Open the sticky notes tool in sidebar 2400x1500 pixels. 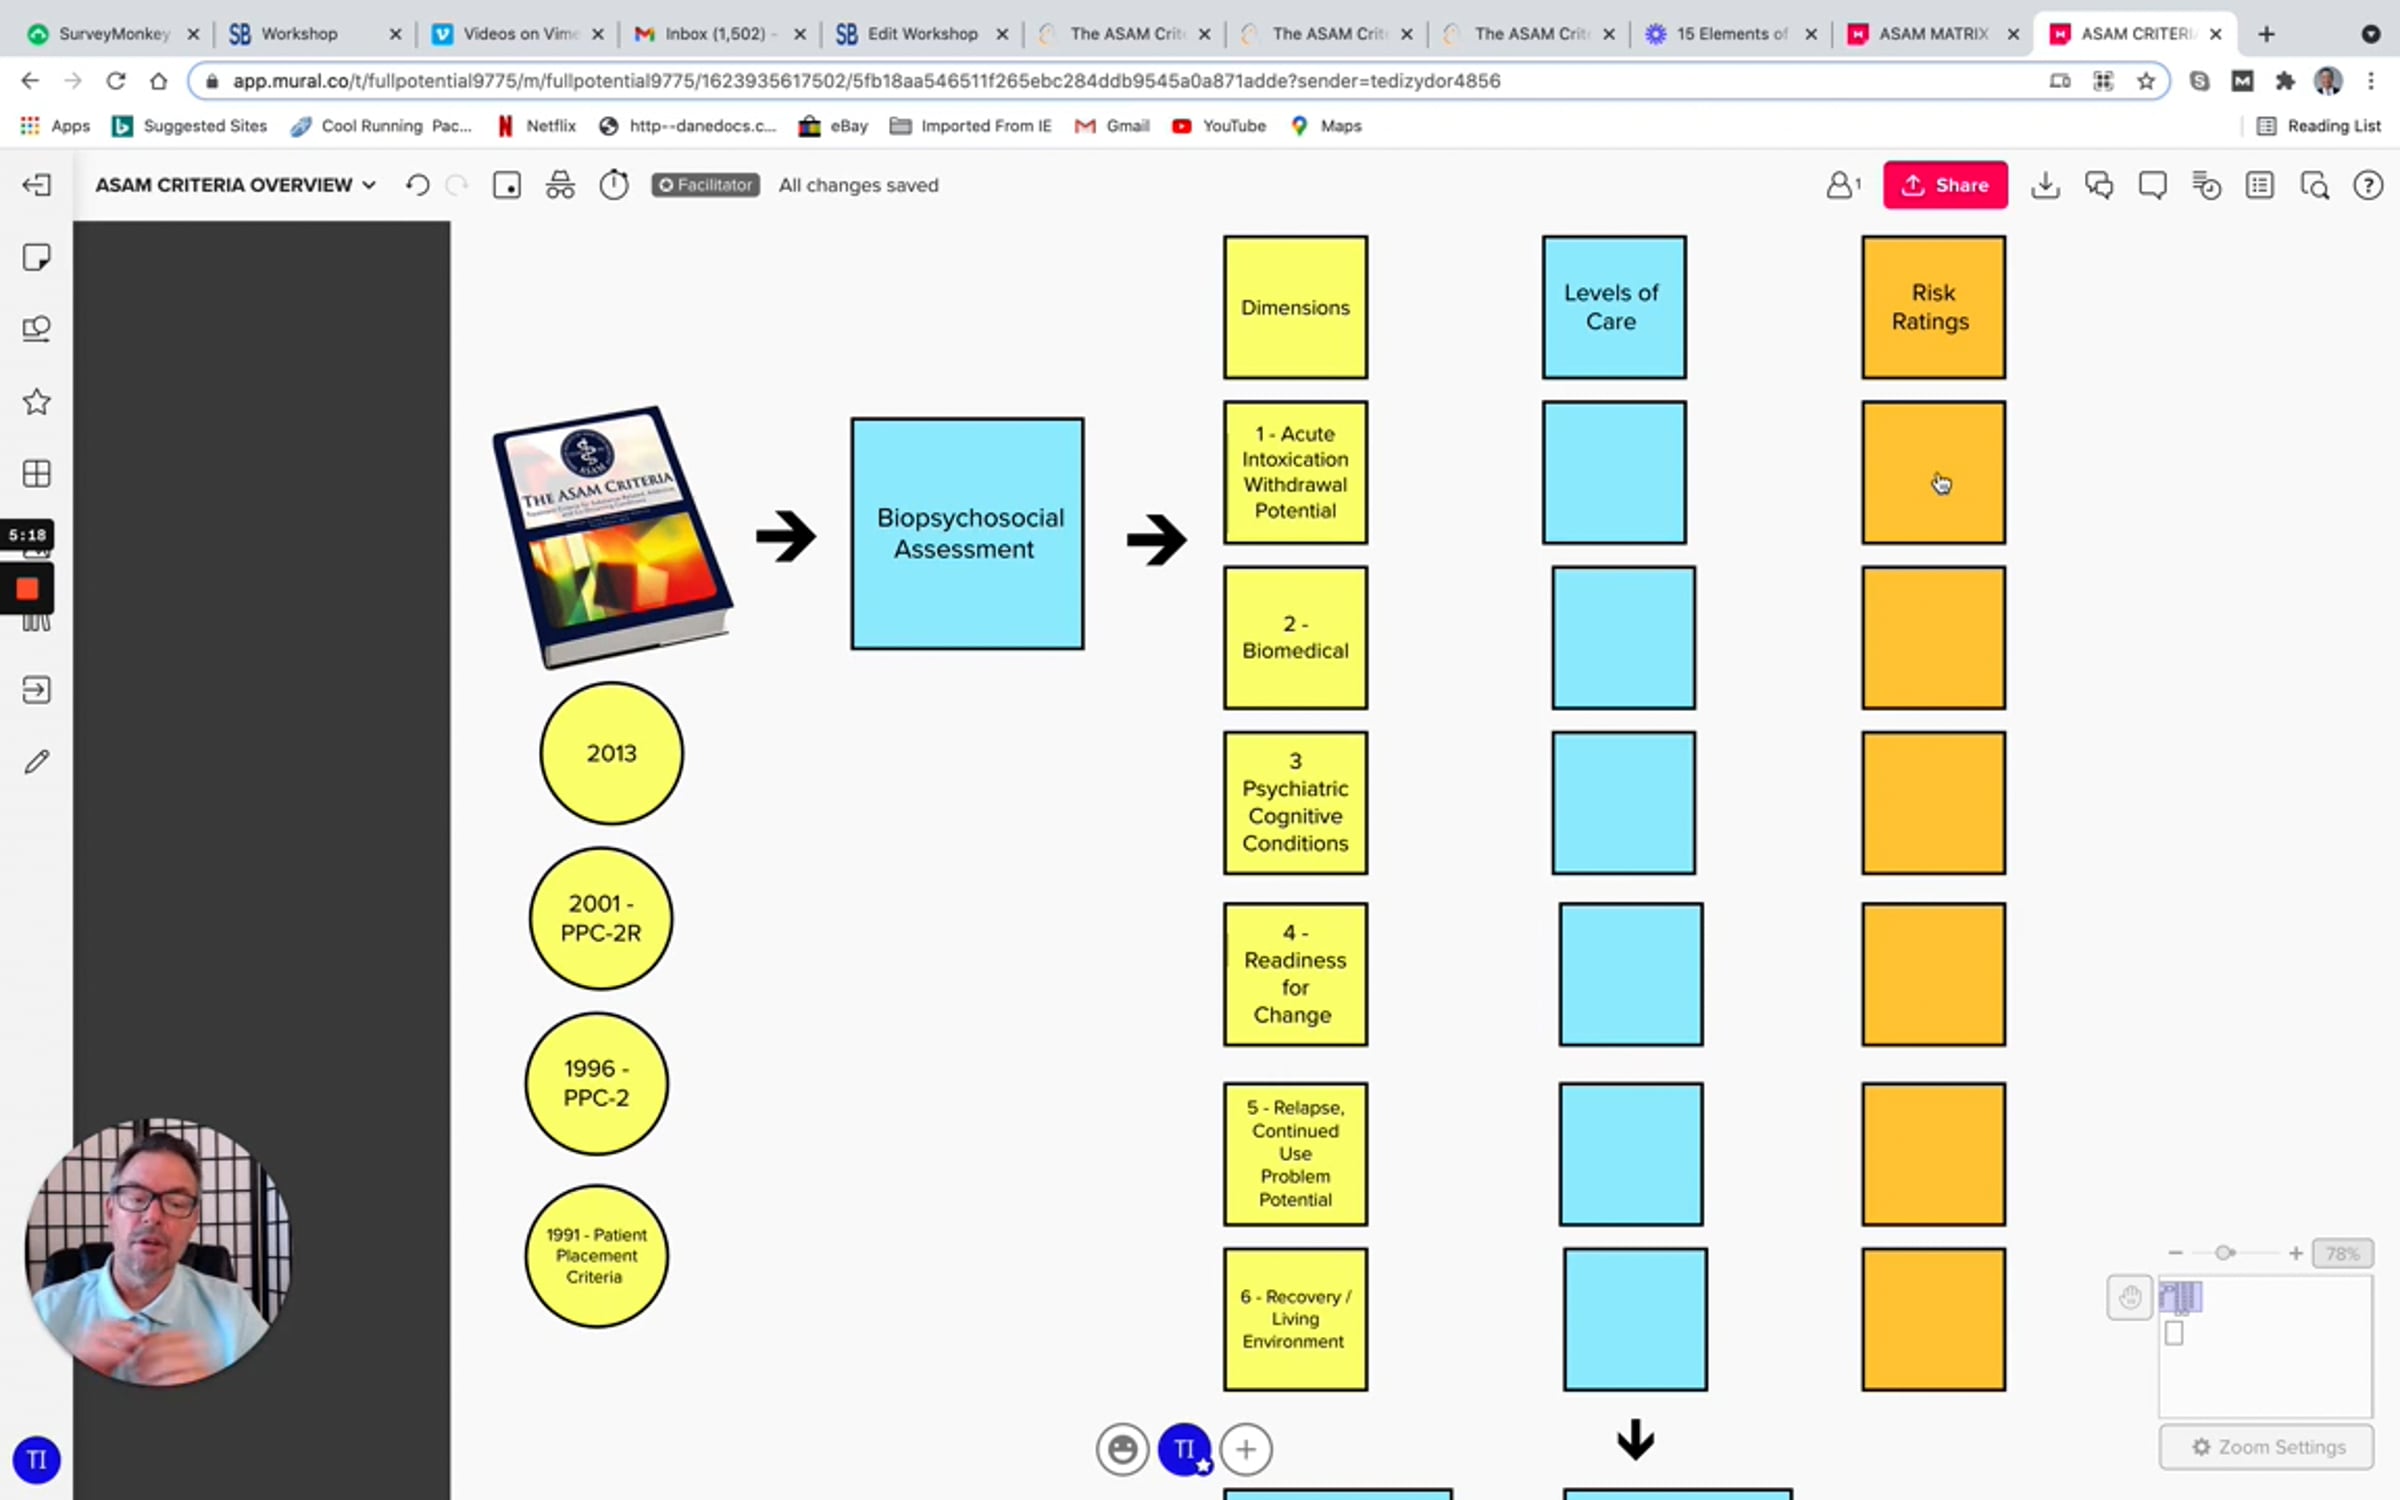pyautogui.click(x=36, y=257)
